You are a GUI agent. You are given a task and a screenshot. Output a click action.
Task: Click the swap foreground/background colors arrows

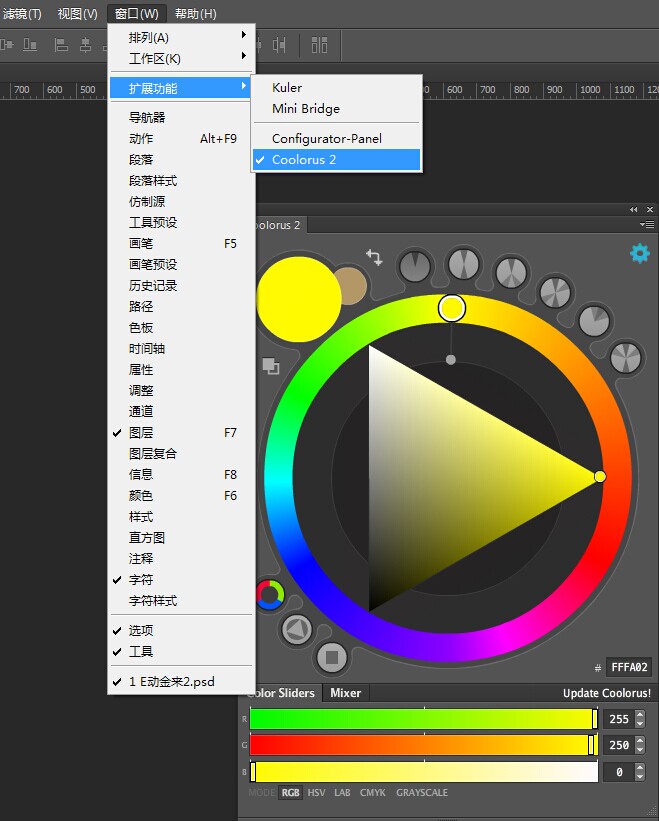(x=374, y=257)
